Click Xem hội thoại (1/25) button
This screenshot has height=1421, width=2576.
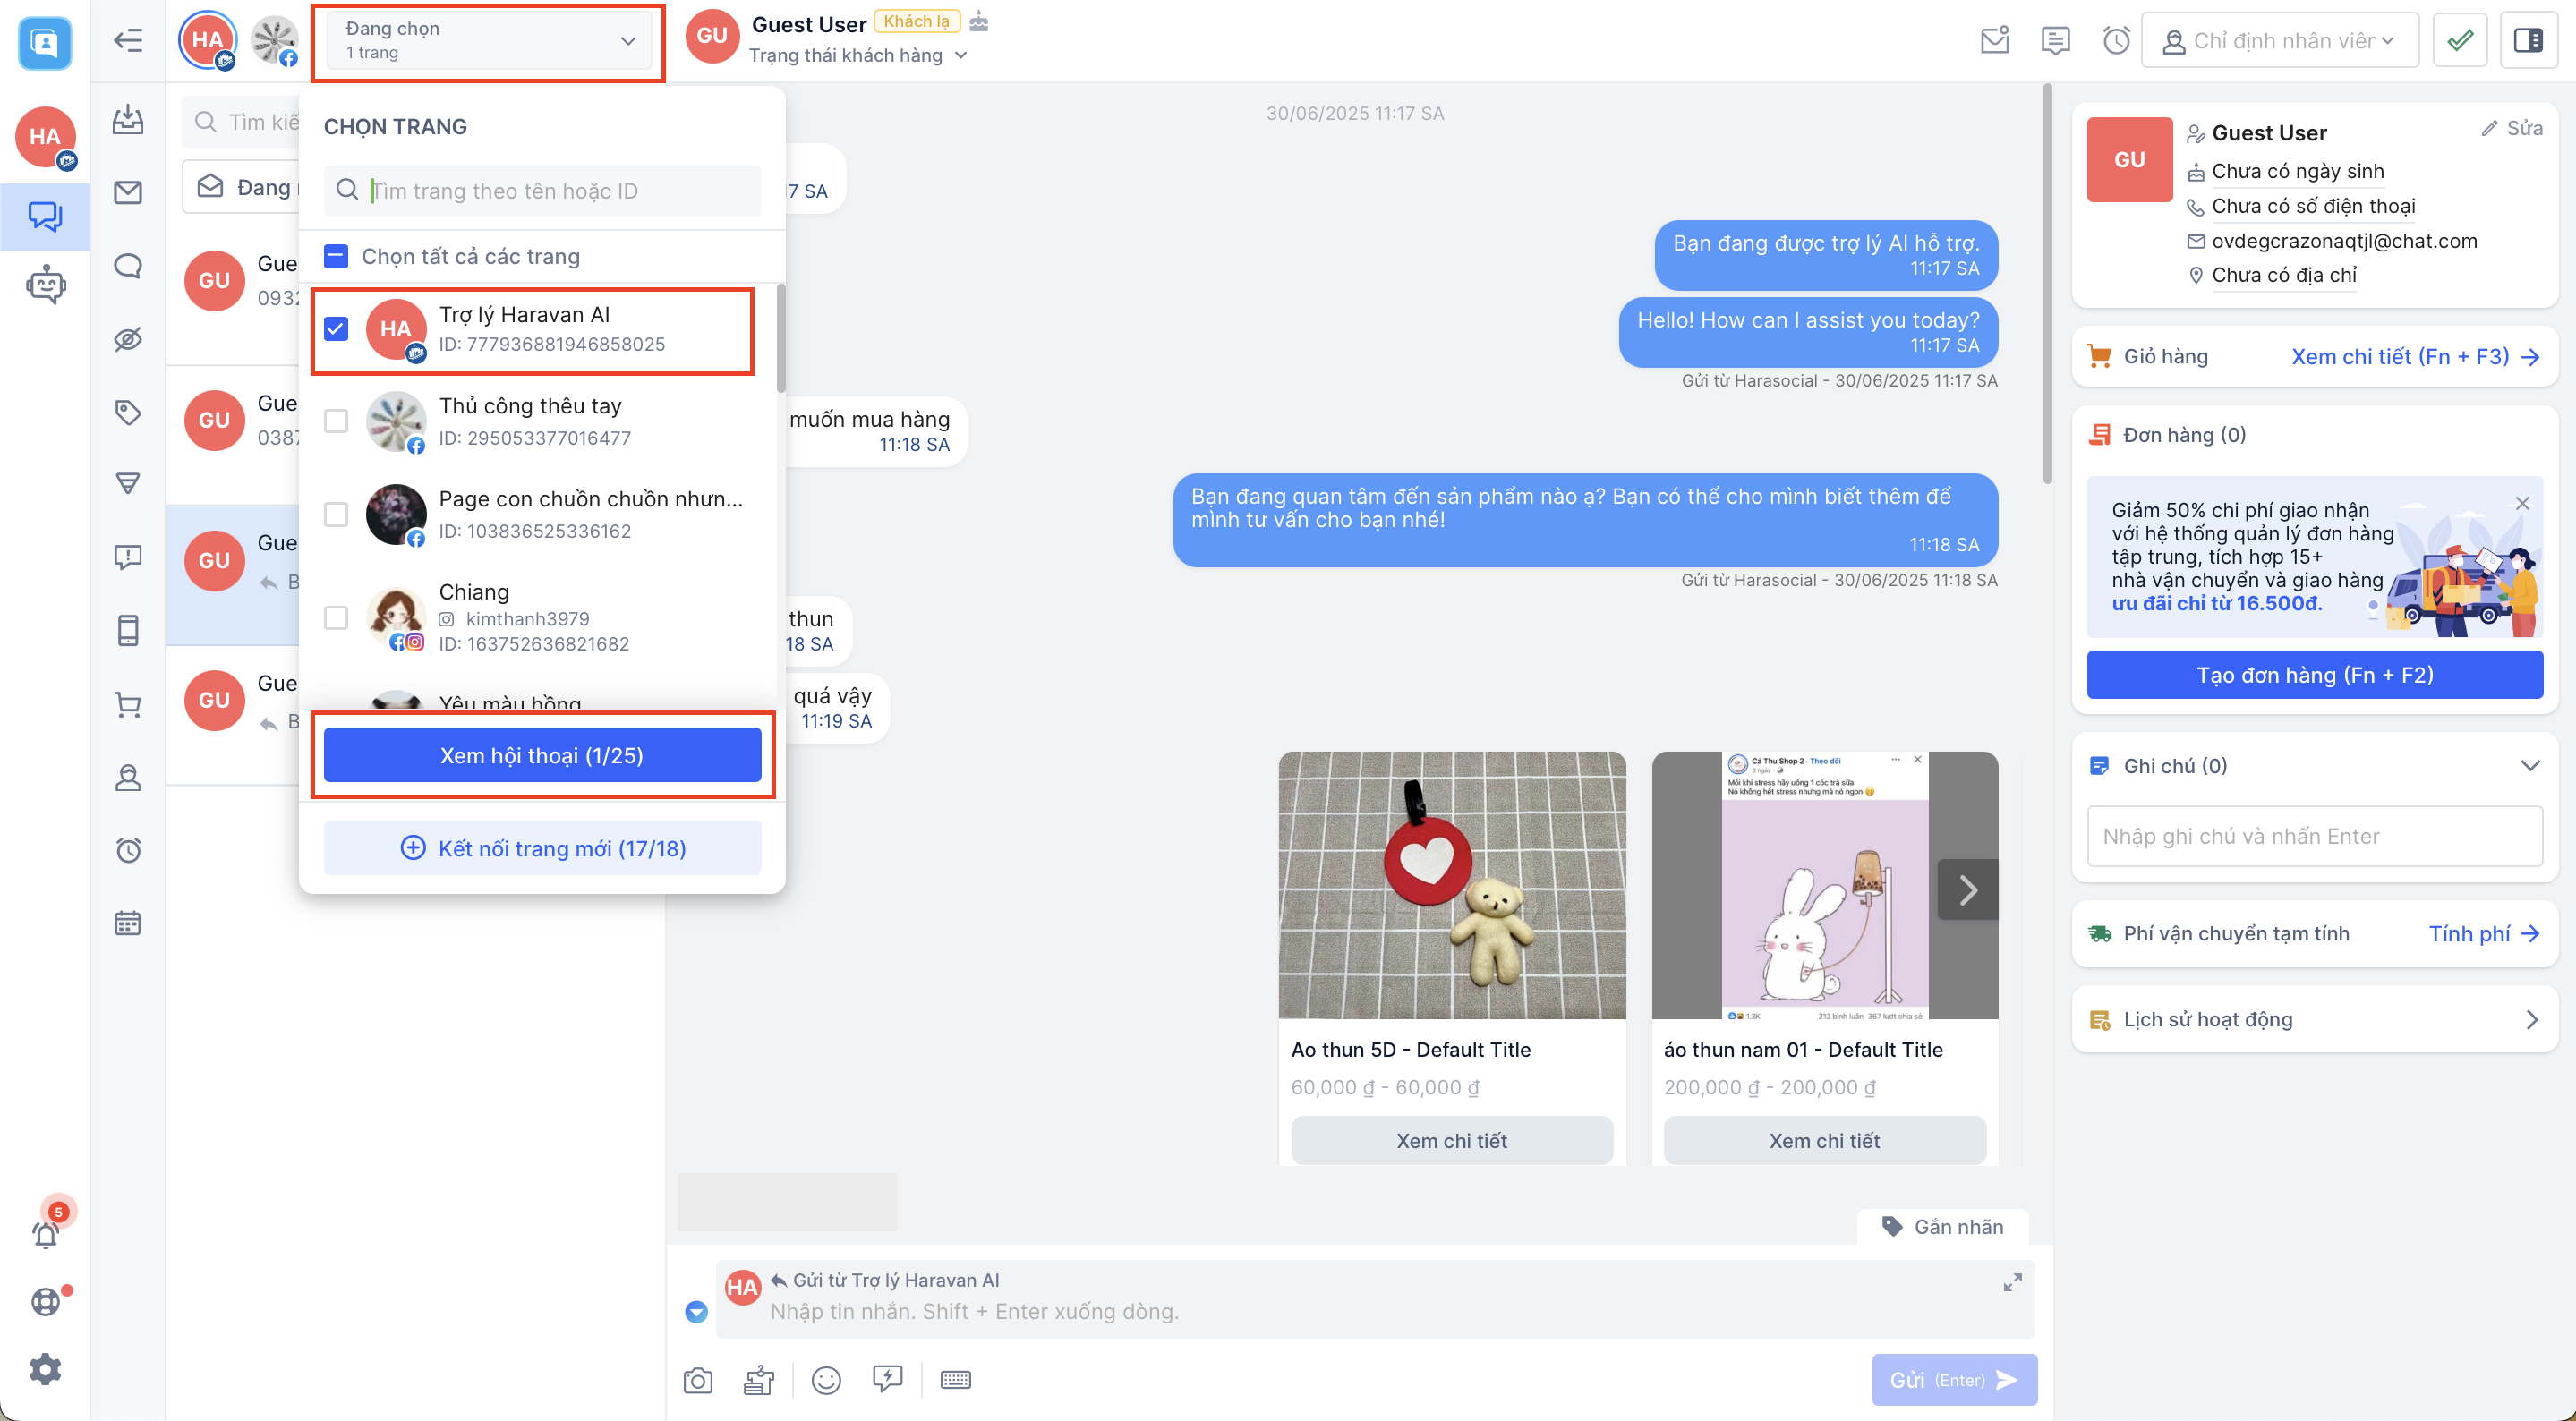(x=542, y=755)
